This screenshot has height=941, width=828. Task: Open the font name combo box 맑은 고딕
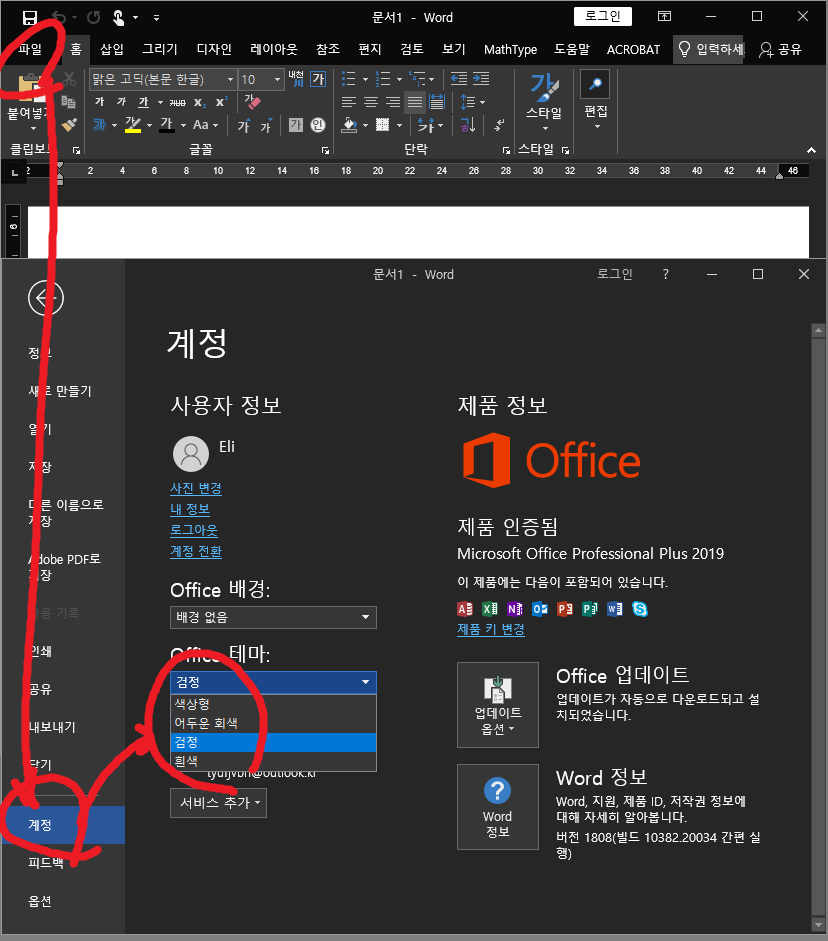(x=163, y=79)
